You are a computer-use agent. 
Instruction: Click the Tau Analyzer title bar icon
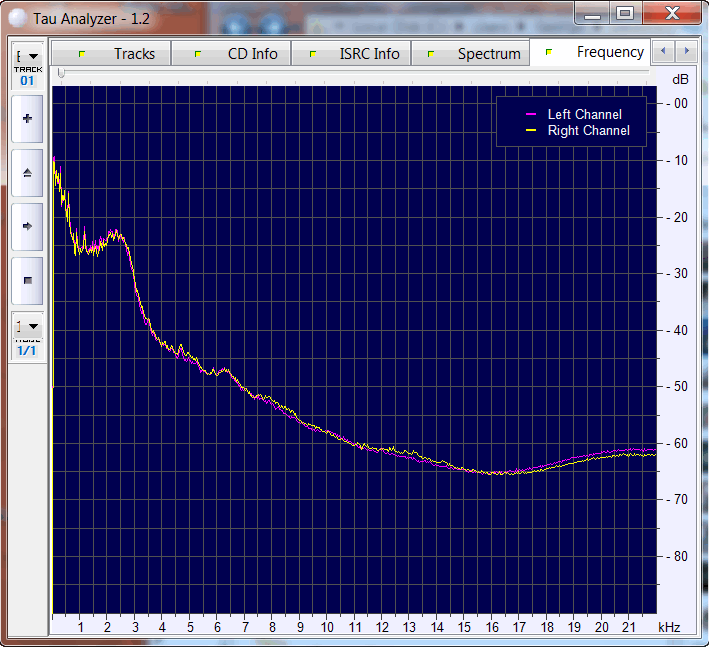click(x=18, y=17)
